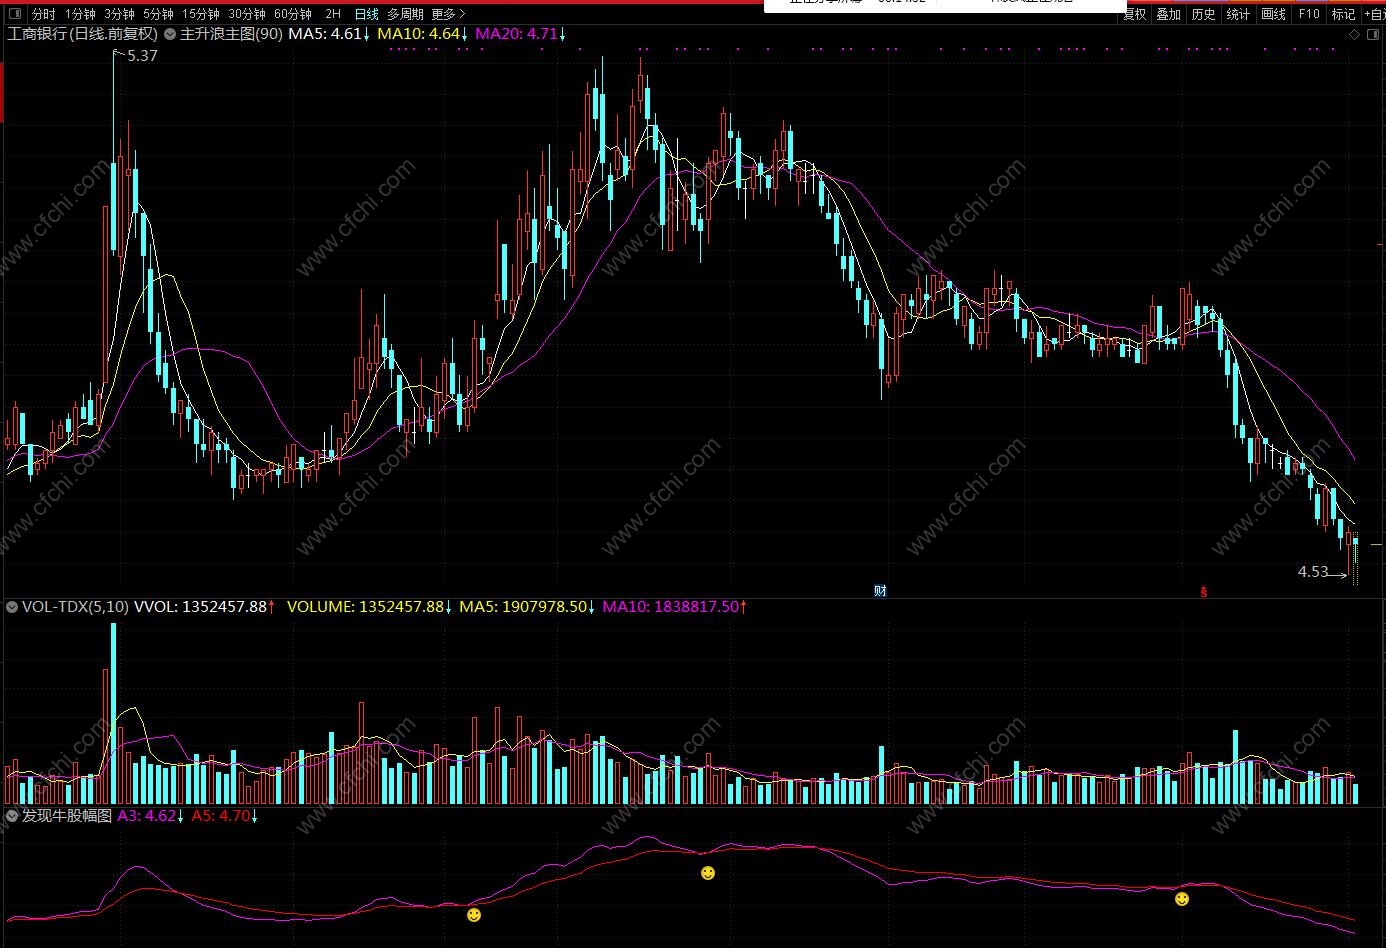Click the 历史 history button
The width and height of the screenshot is (1386, 948).
tap(1203, 14)
